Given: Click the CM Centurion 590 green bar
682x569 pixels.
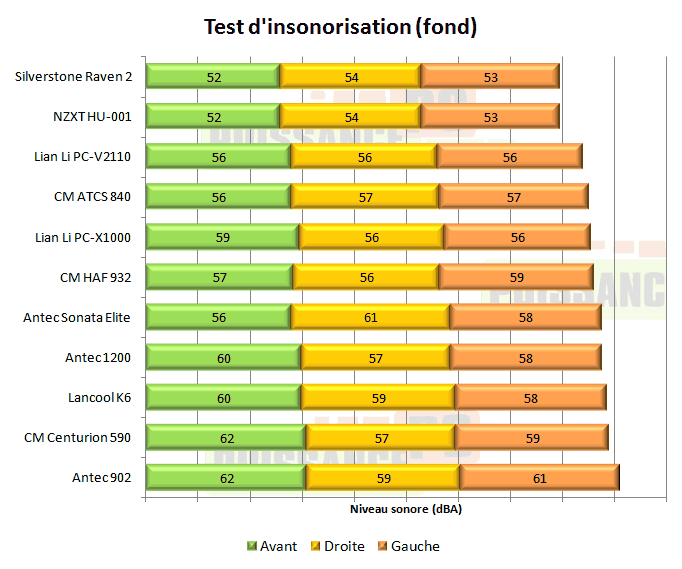Looking at the screenshot, I should 225,437.
